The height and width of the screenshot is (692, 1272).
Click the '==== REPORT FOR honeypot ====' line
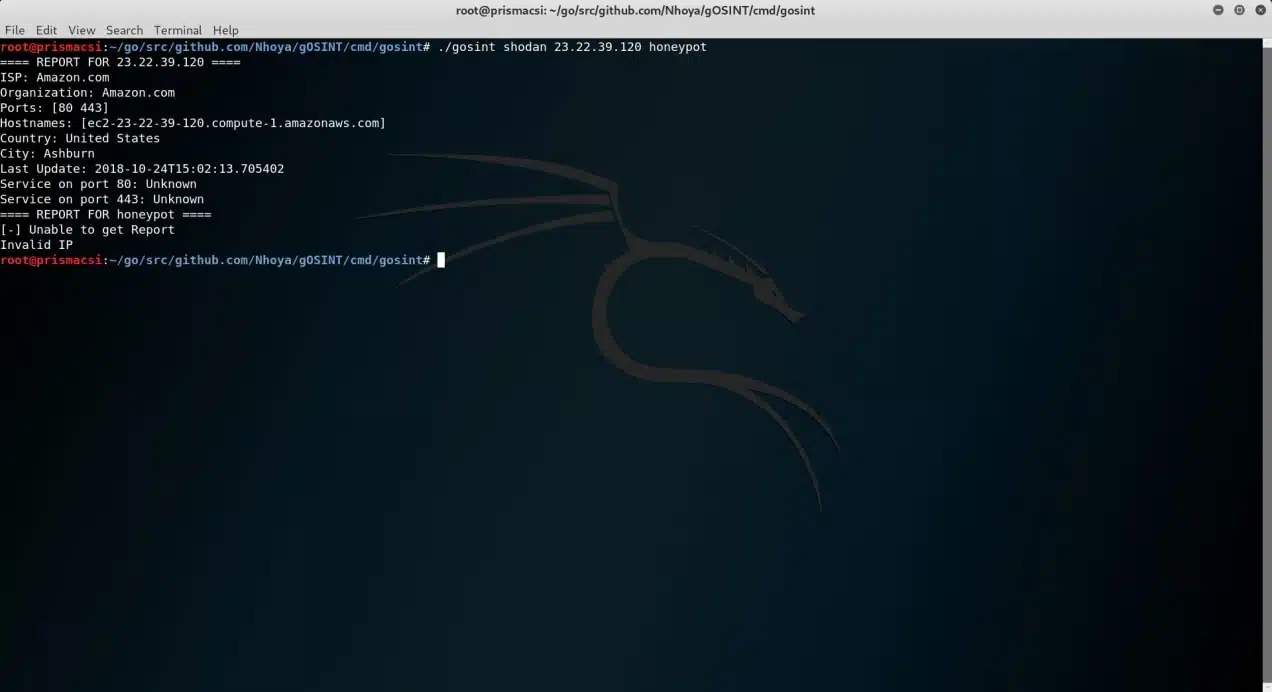pyautogui.click(x=106, y=214)
